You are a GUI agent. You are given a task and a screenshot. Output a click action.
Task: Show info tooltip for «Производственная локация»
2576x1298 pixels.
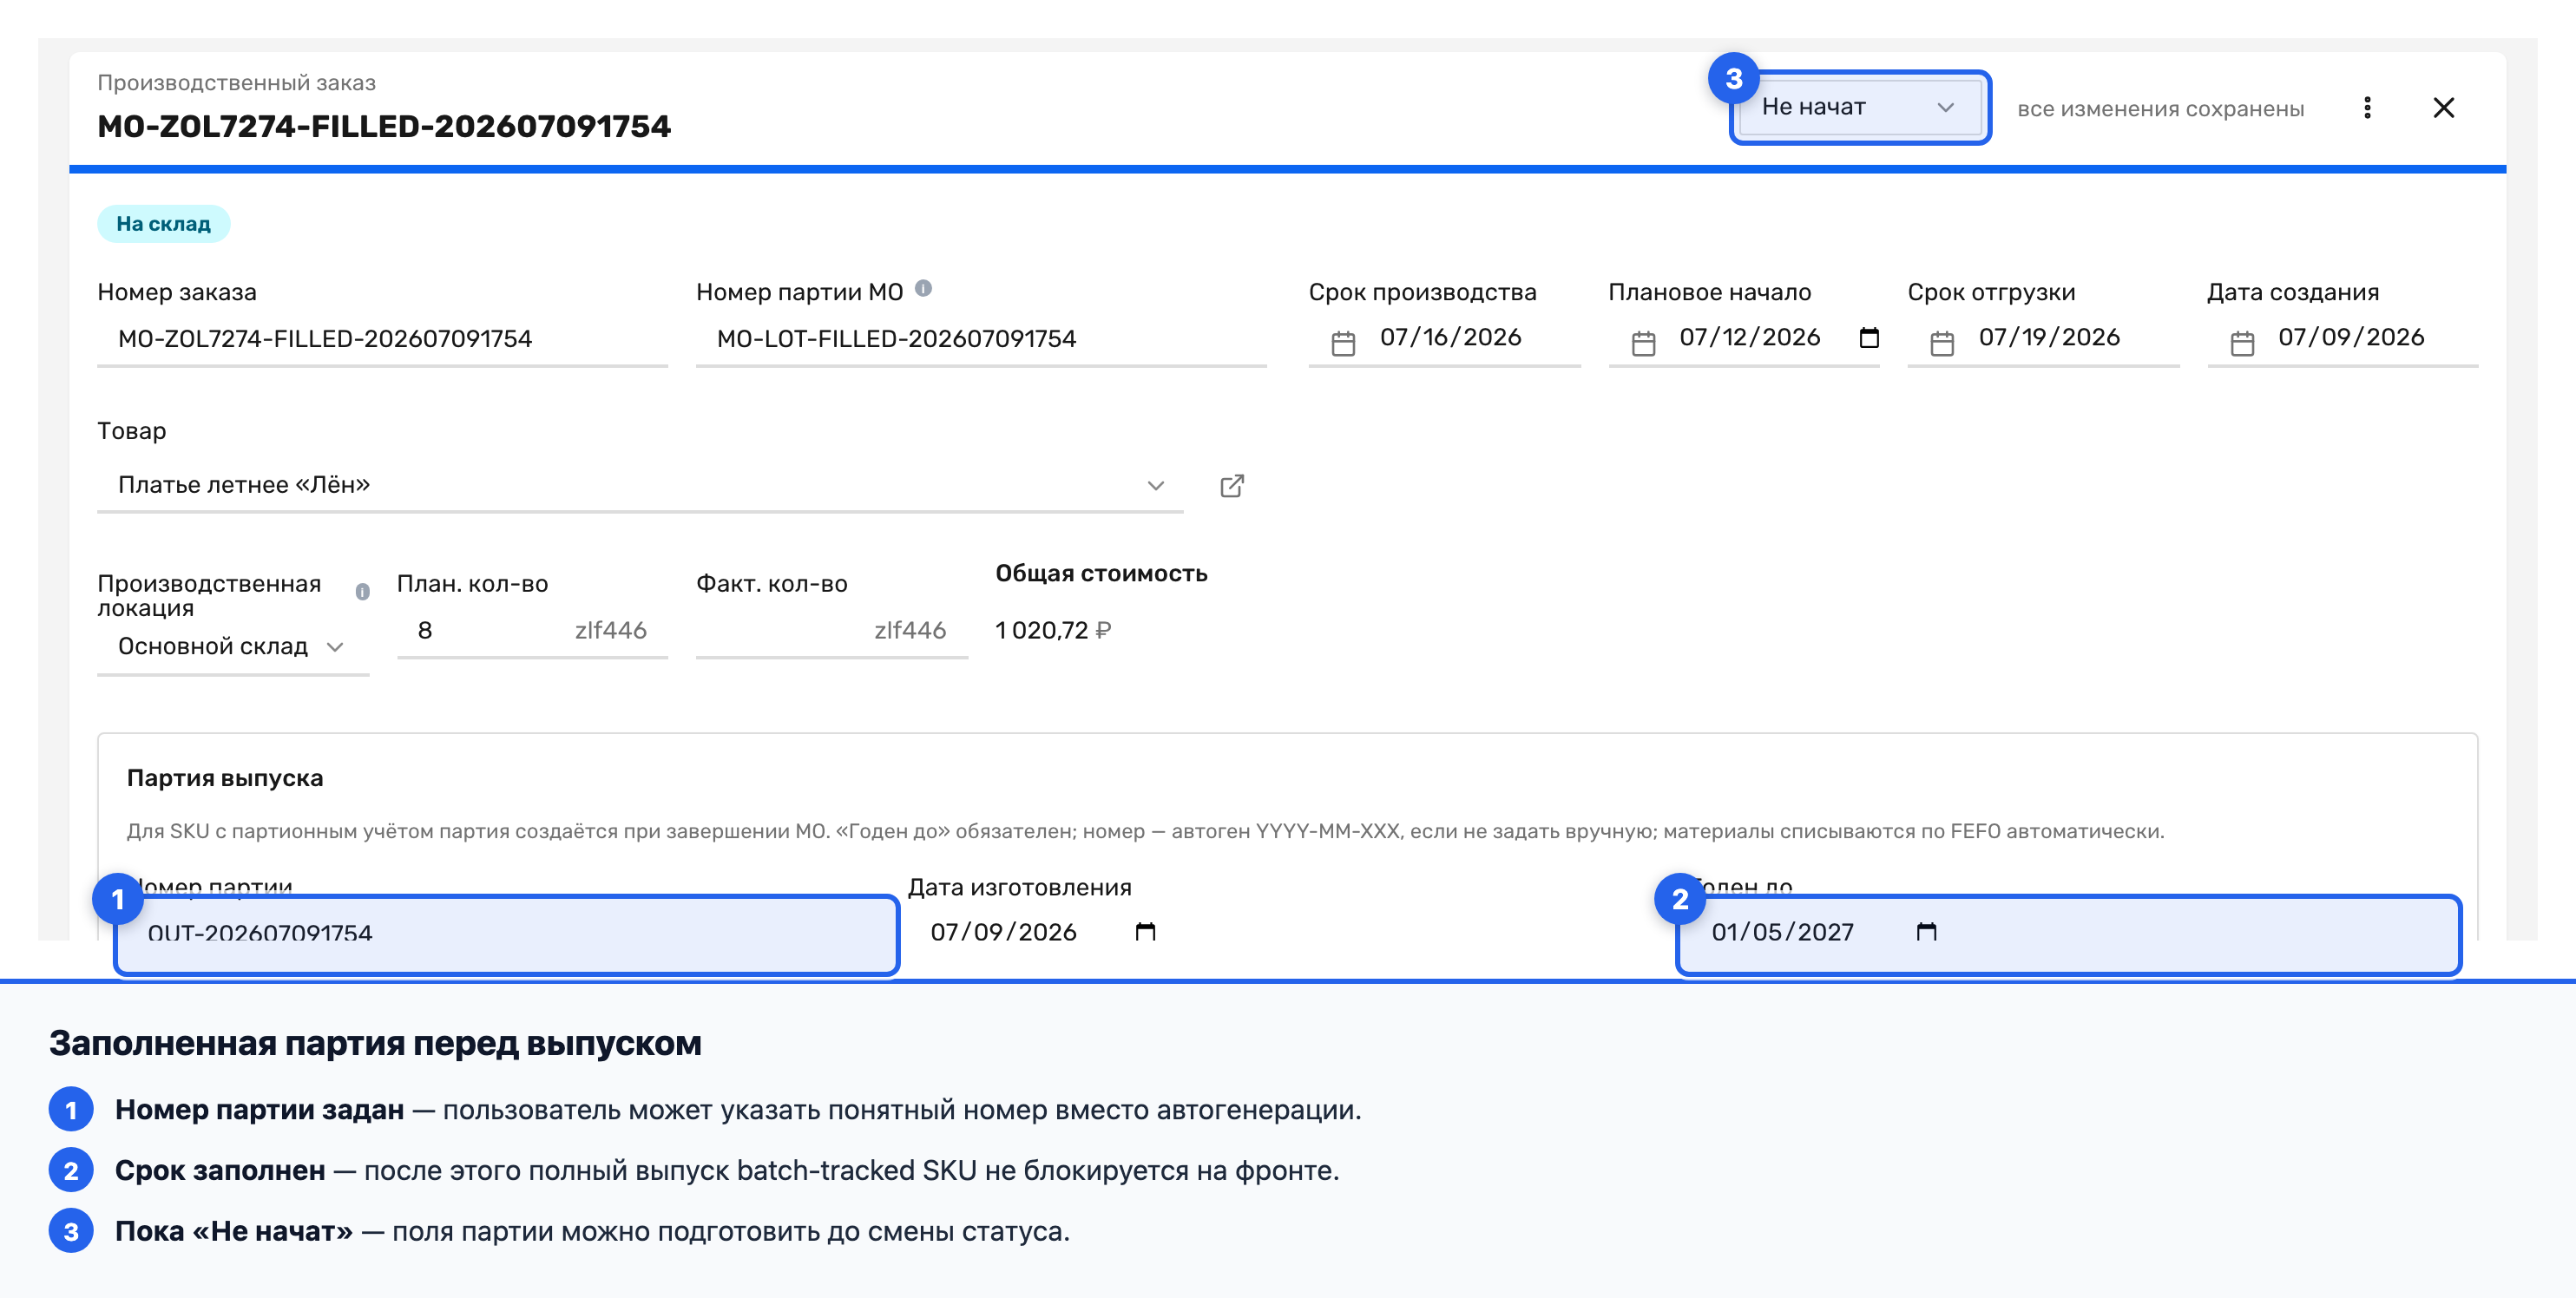tap(362, 592)
